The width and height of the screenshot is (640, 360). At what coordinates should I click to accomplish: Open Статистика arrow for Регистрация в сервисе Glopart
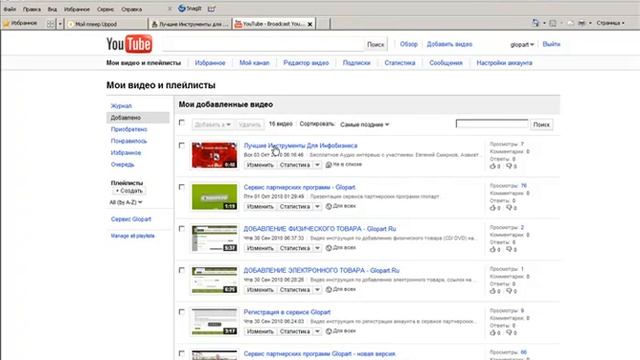pyautogui.click(x=317, y=331)
